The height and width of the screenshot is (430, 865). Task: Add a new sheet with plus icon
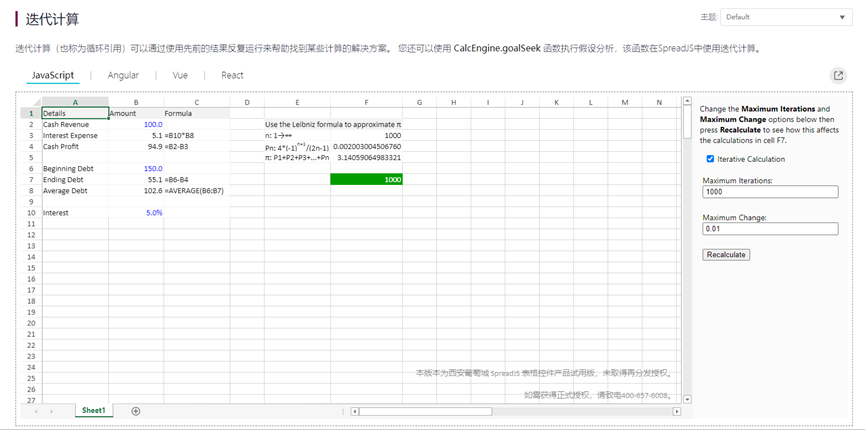click(x=136, y=411)
